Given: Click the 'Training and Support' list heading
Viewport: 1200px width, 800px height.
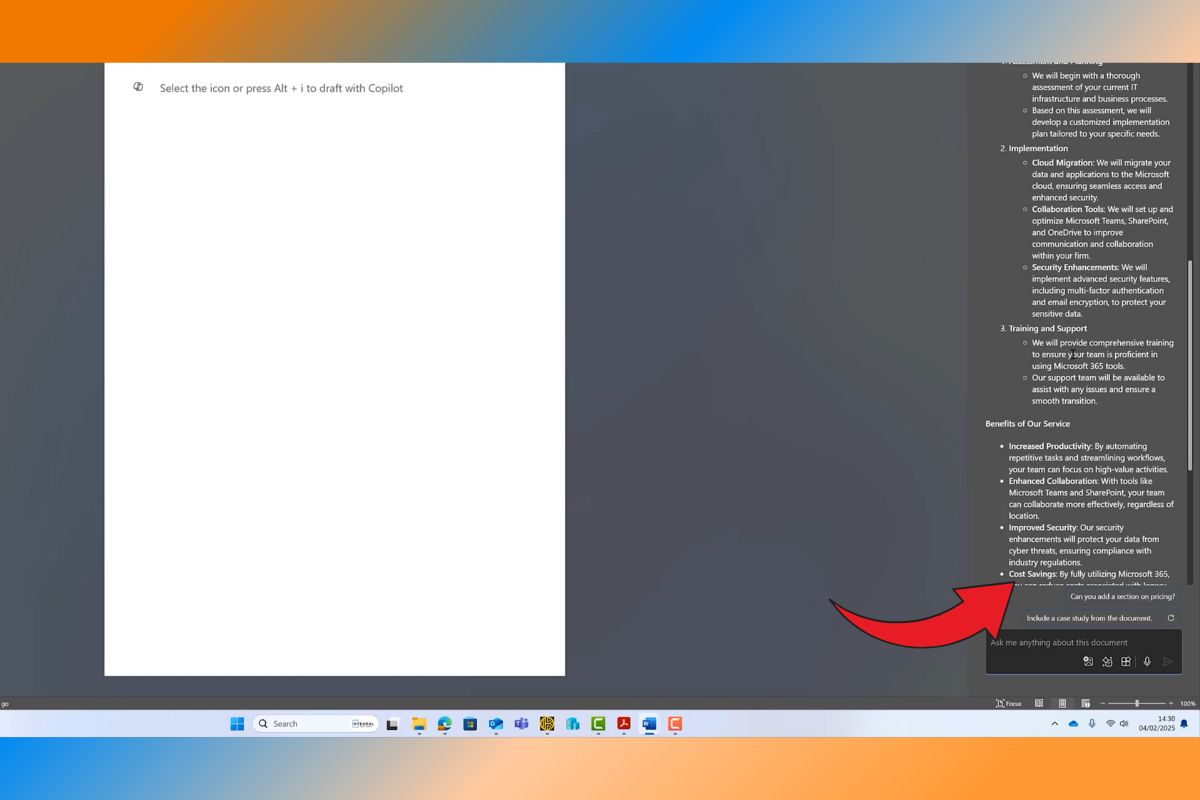Looking at the screenshot, I should coord(1047,329).
